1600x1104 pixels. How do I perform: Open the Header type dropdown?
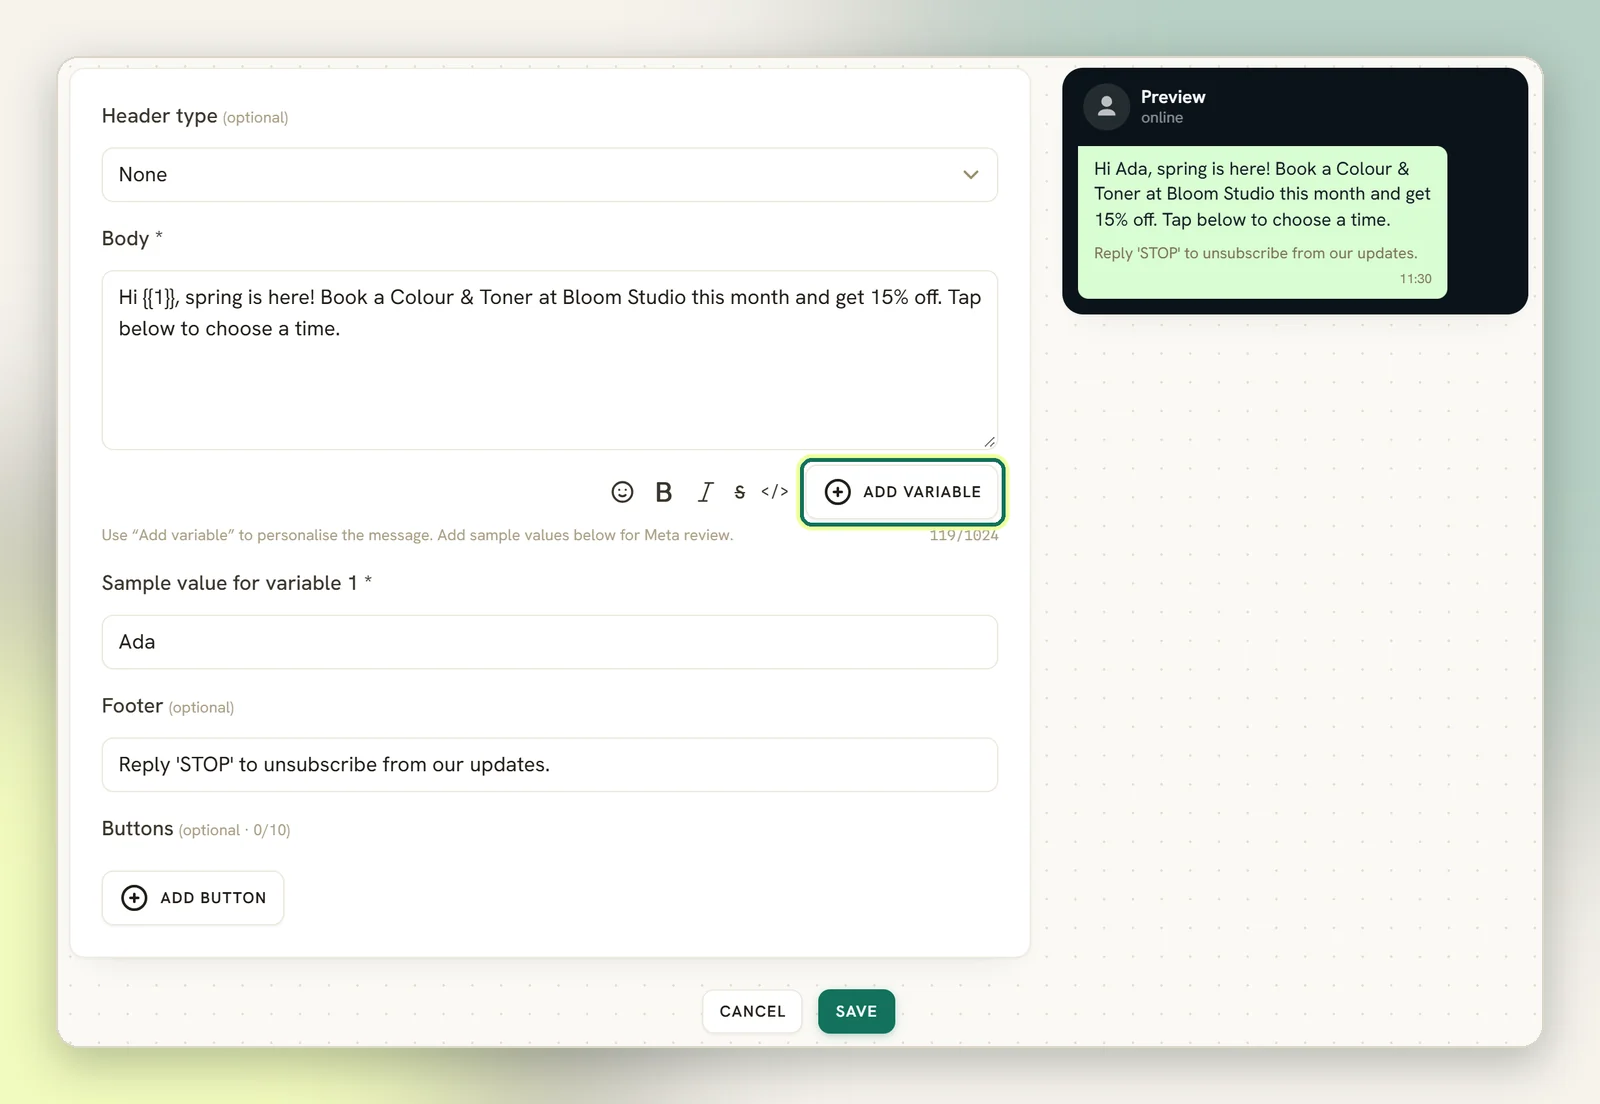(550, 175)
